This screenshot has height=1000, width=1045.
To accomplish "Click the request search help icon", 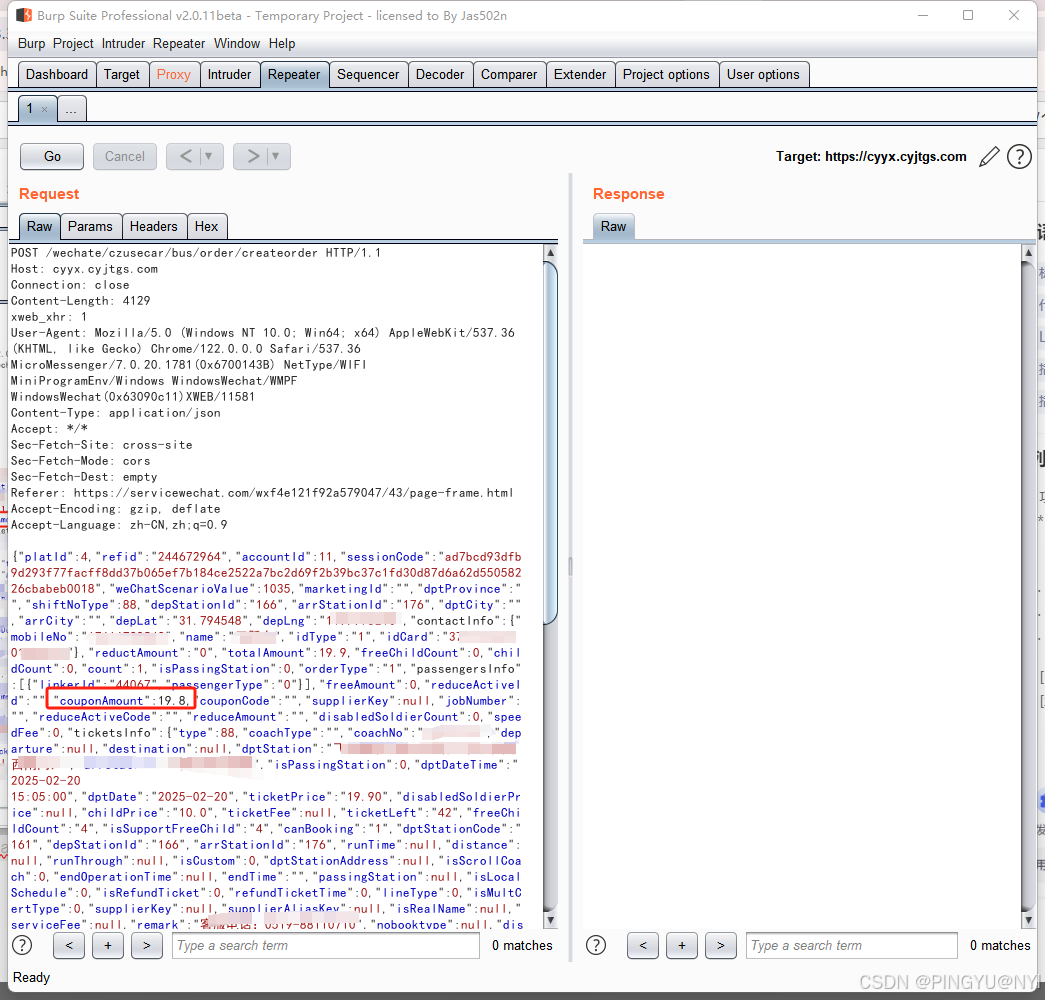I will point(22,945).
